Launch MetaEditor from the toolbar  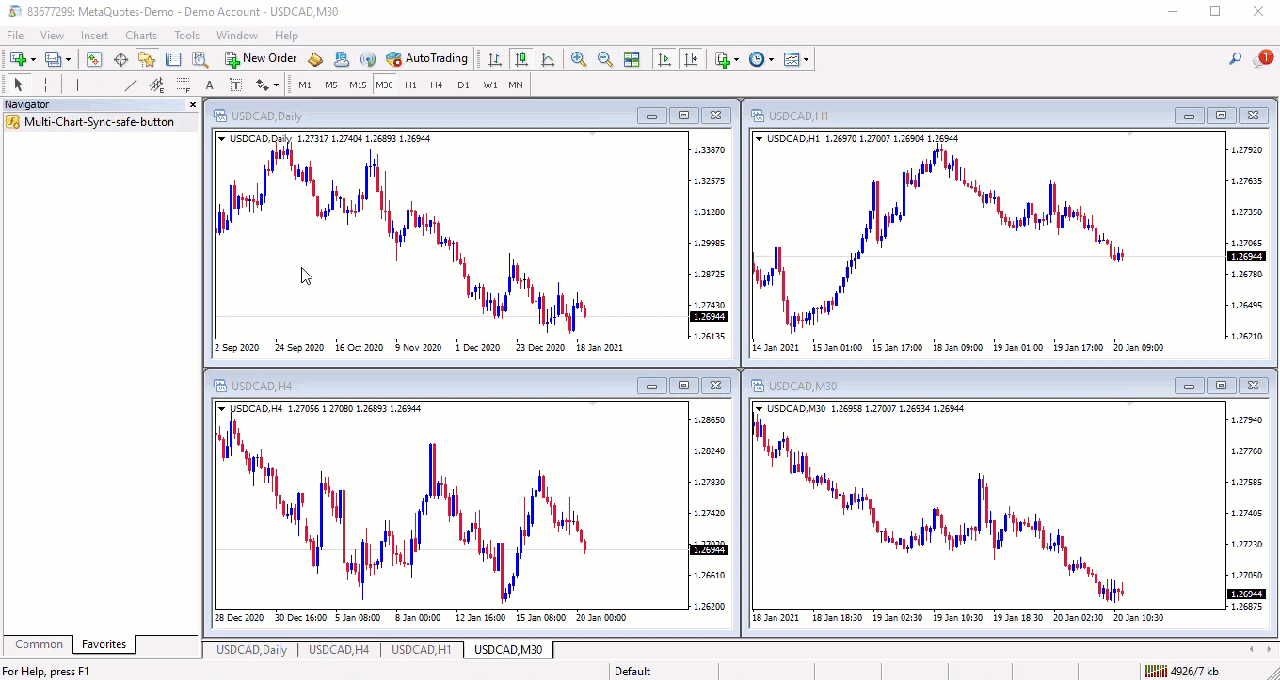click(x=315, y=60)
